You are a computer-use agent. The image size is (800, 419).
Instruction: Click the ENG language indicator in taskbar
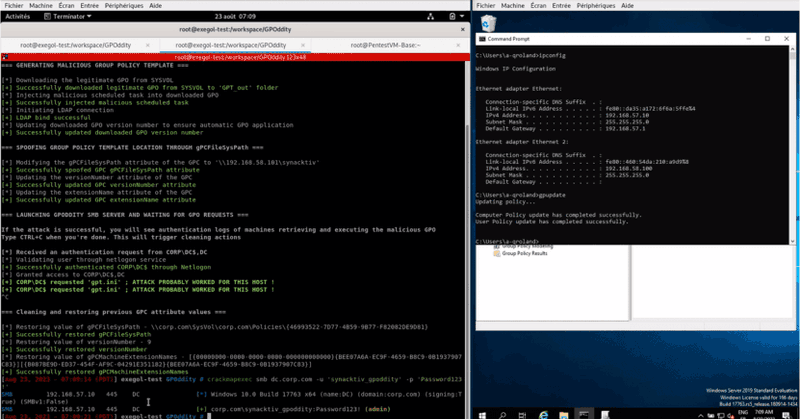point(743,412)
